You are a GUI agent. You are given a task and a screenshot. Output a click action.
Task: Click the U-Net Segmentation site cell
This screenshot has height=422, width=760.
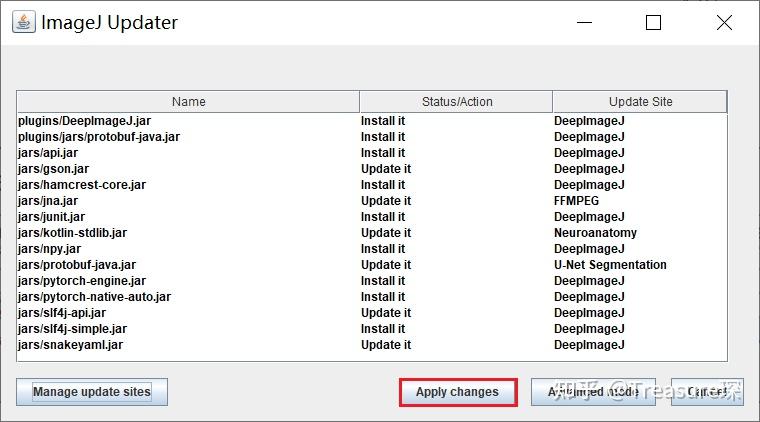(610, 265)
